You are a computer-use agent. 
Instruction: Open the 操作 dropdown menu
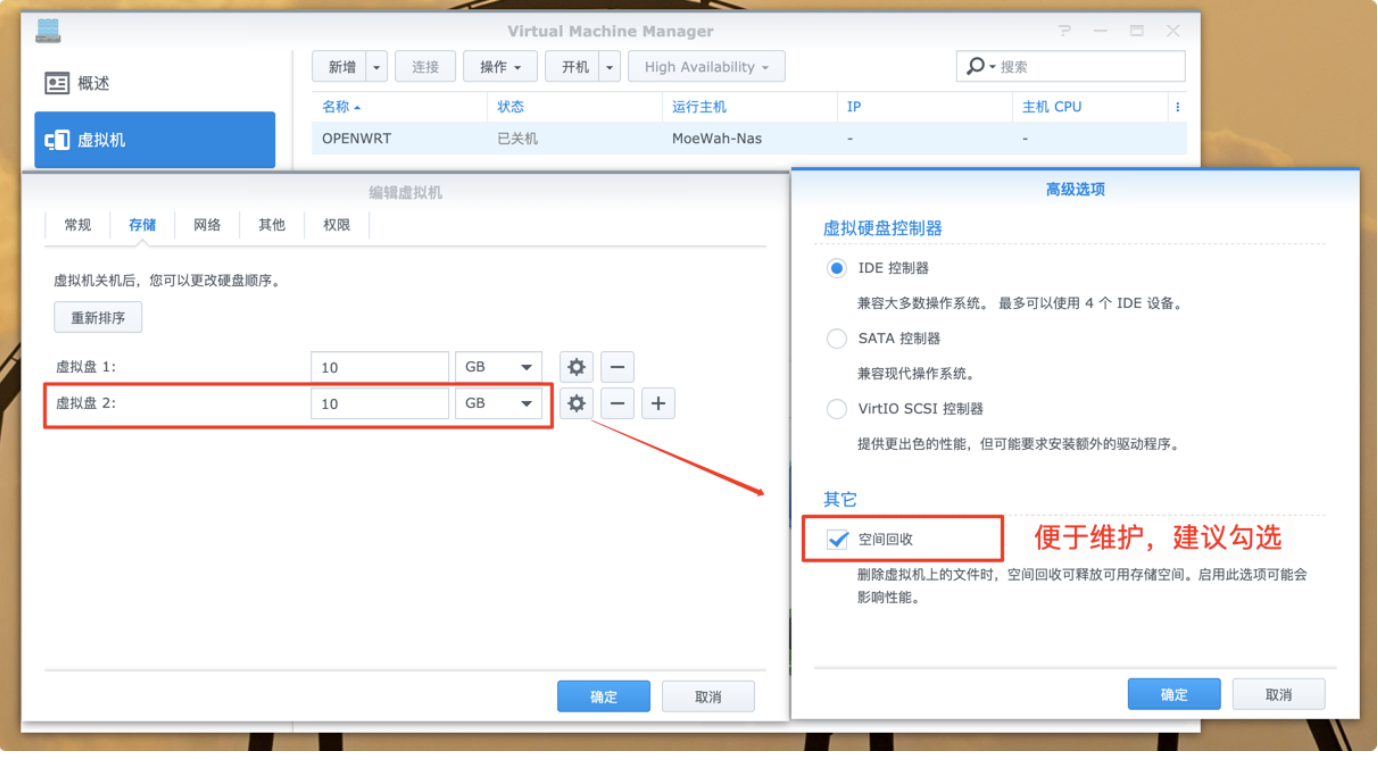click(500, 67)
